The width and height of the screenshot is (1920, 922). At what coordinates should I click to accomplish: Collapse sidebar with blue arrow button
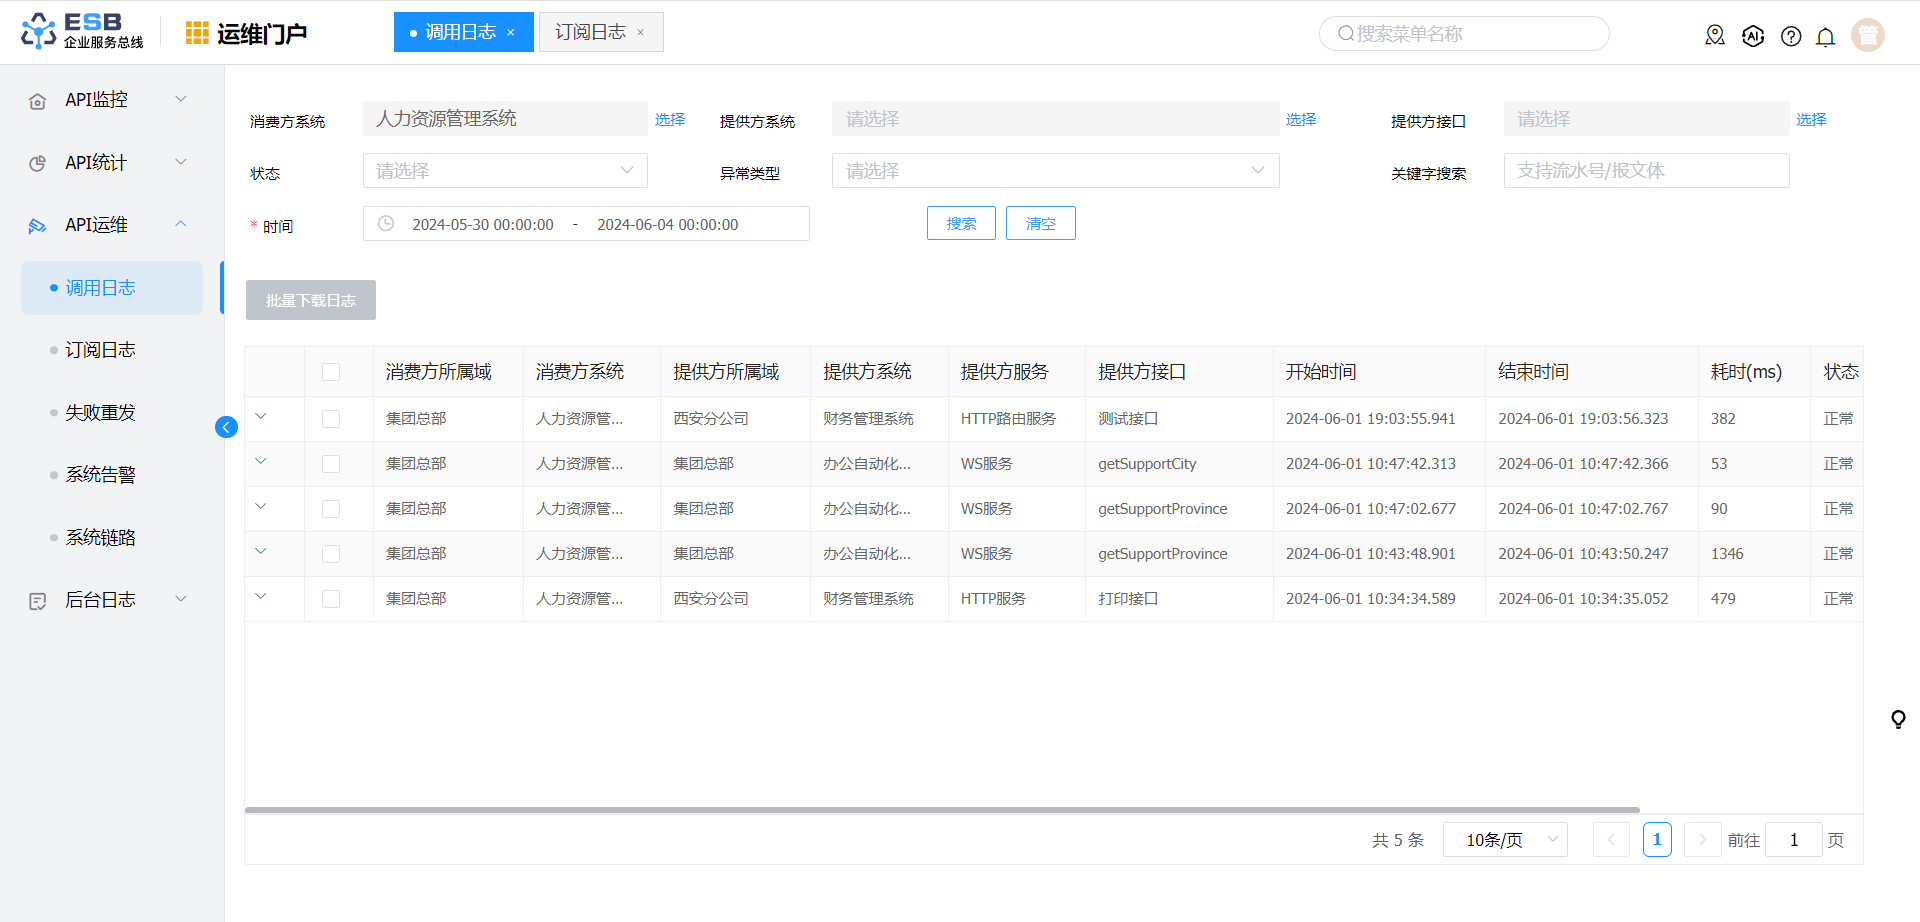pos(226,427)
